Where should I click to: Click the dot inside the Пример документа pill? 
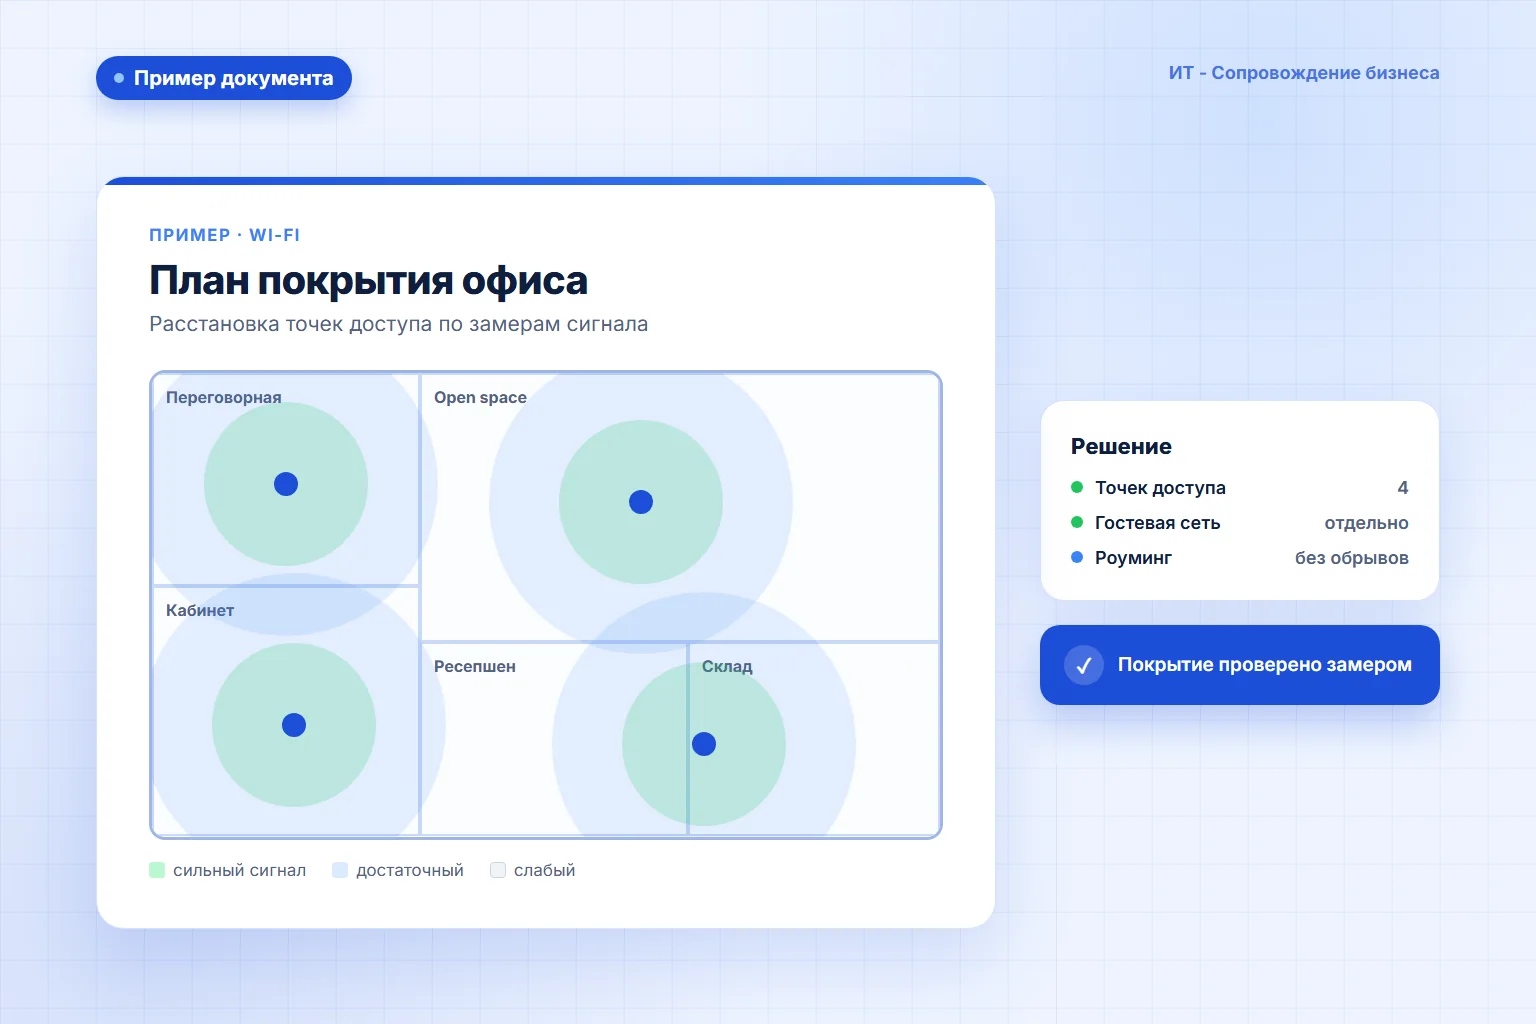click(119, 78)
